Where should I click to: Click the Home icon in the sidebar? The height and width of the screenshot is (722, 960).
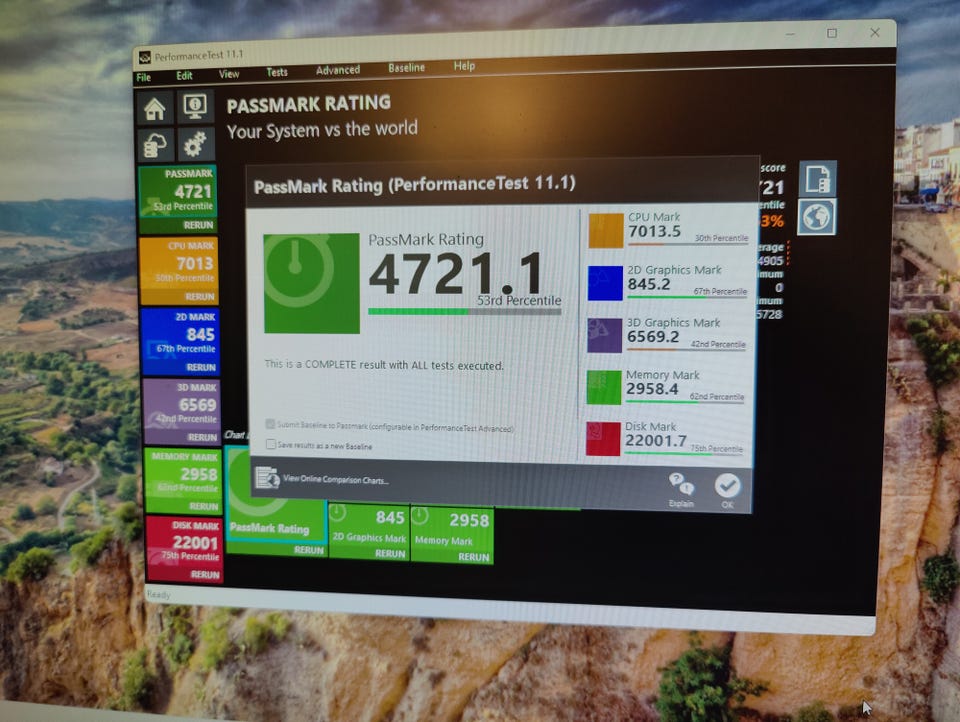click(155, 110)
